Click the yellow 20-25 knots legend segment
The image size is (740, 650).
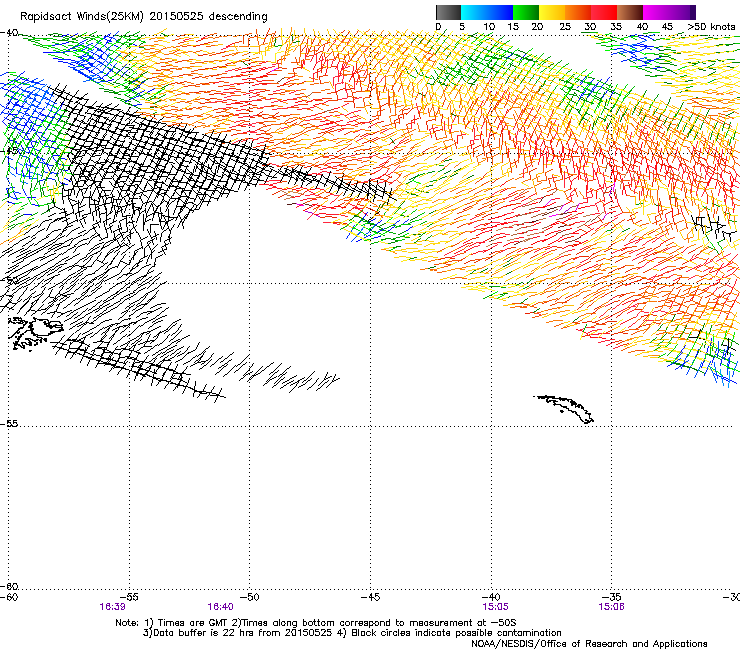(552, 12)
